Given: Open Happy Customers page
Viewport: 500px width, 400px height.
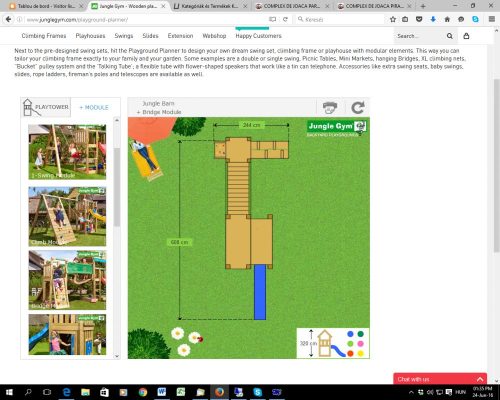Looking at the screenshot, I should [x=258, y=36].
